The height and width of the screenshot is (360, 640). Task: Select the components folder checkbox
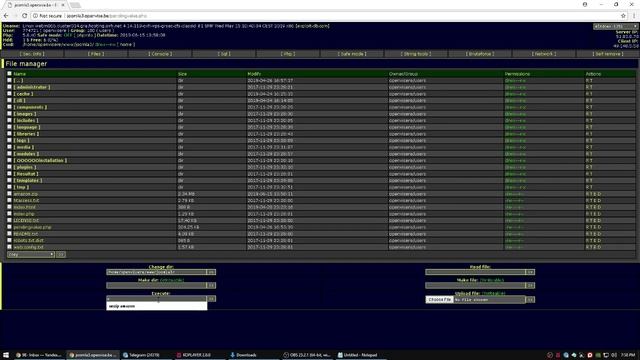(x=9, y=107)
